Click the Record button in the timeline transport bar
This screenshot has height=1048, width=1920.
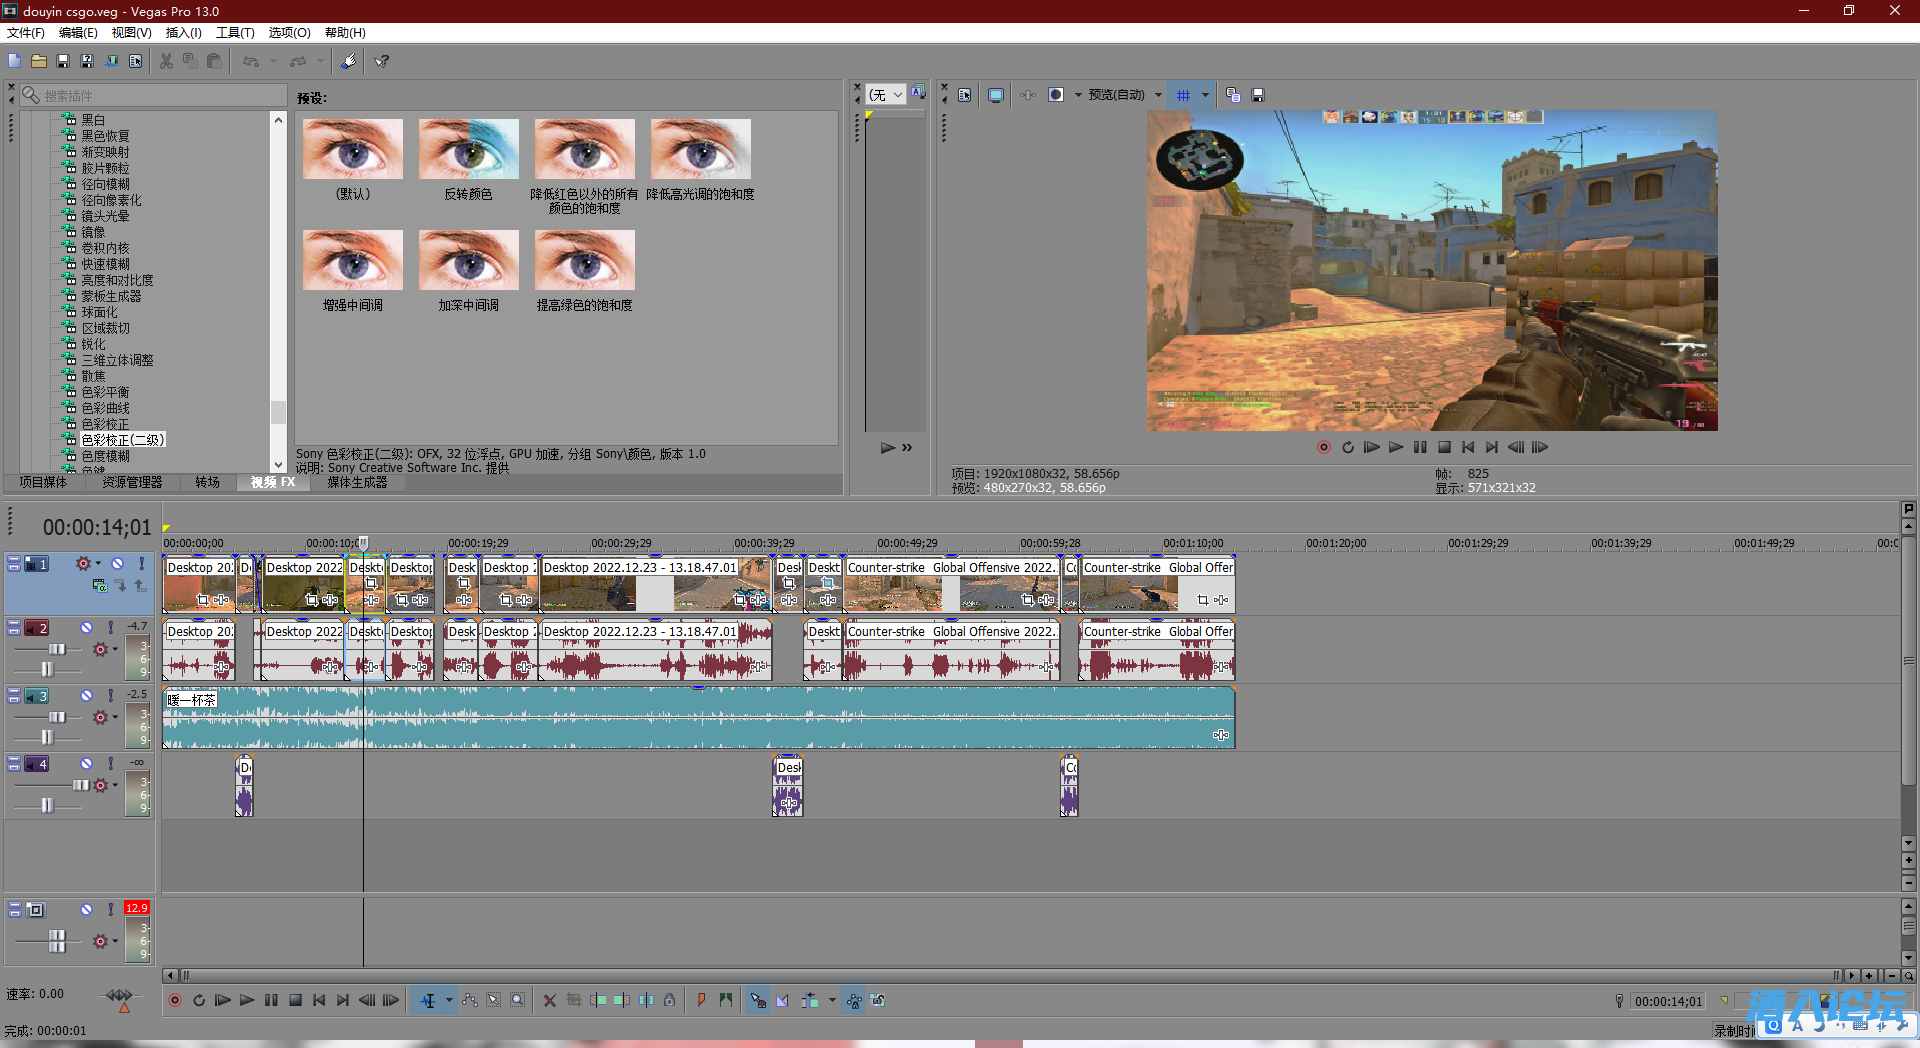pos(175,1000)
